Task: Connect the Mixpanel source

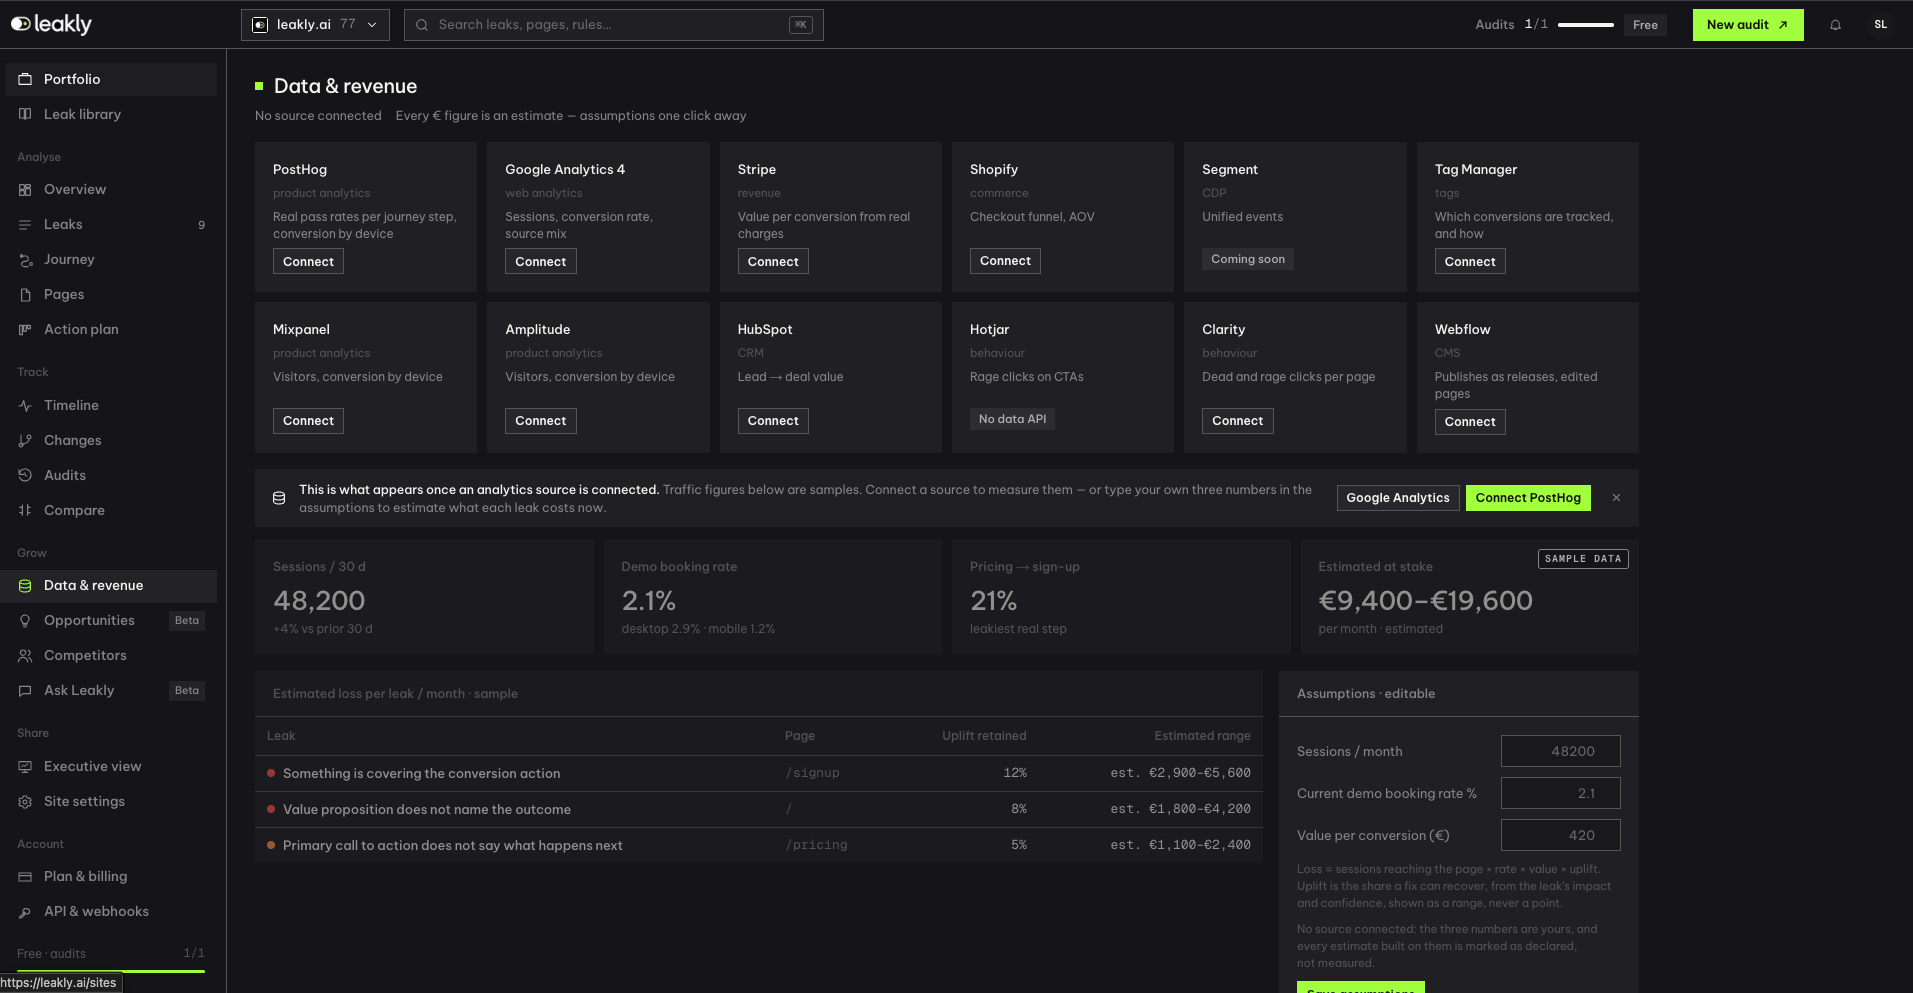Action: pyautogui.click(x=308, y=421)
